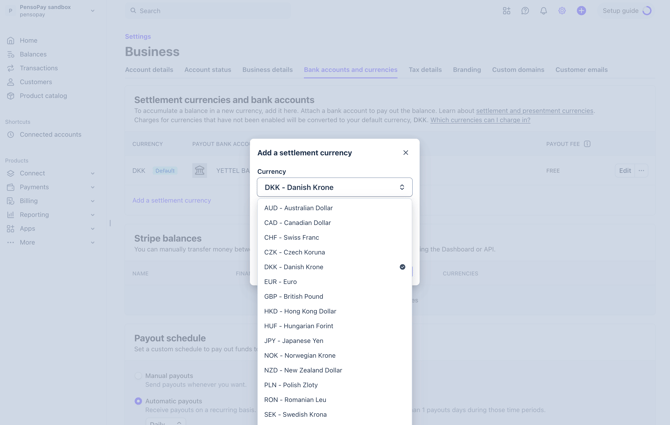Open the notifications bell
The height and width of the screenshot is (425, 670).
(544, 11)
